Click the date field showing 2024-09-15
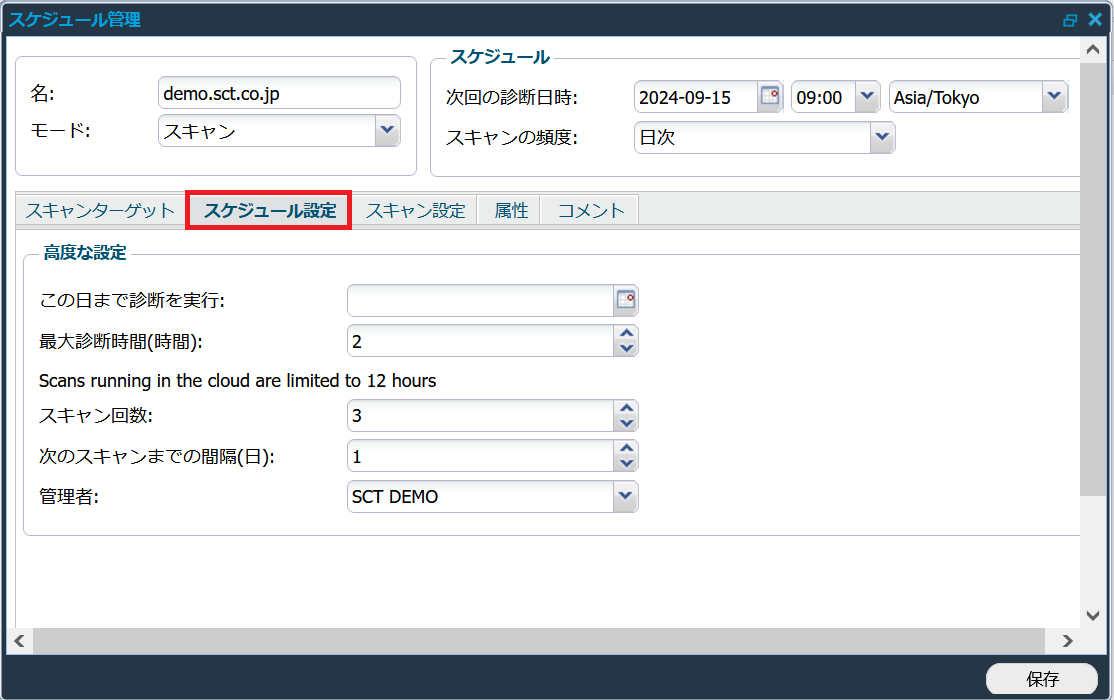 pyautogui.click(x=696, y=97)
